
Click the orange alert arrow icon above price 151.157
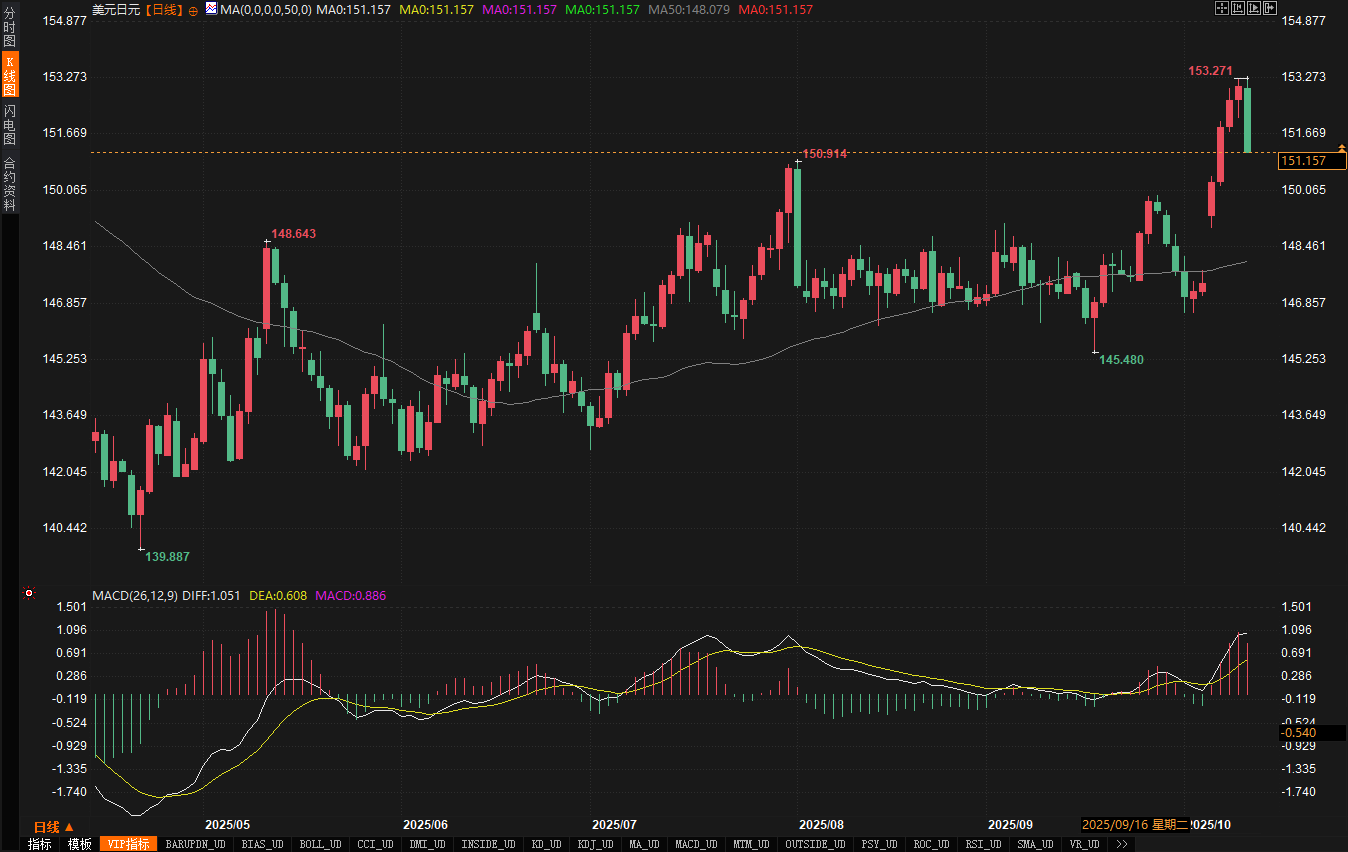coord(1342,148)
